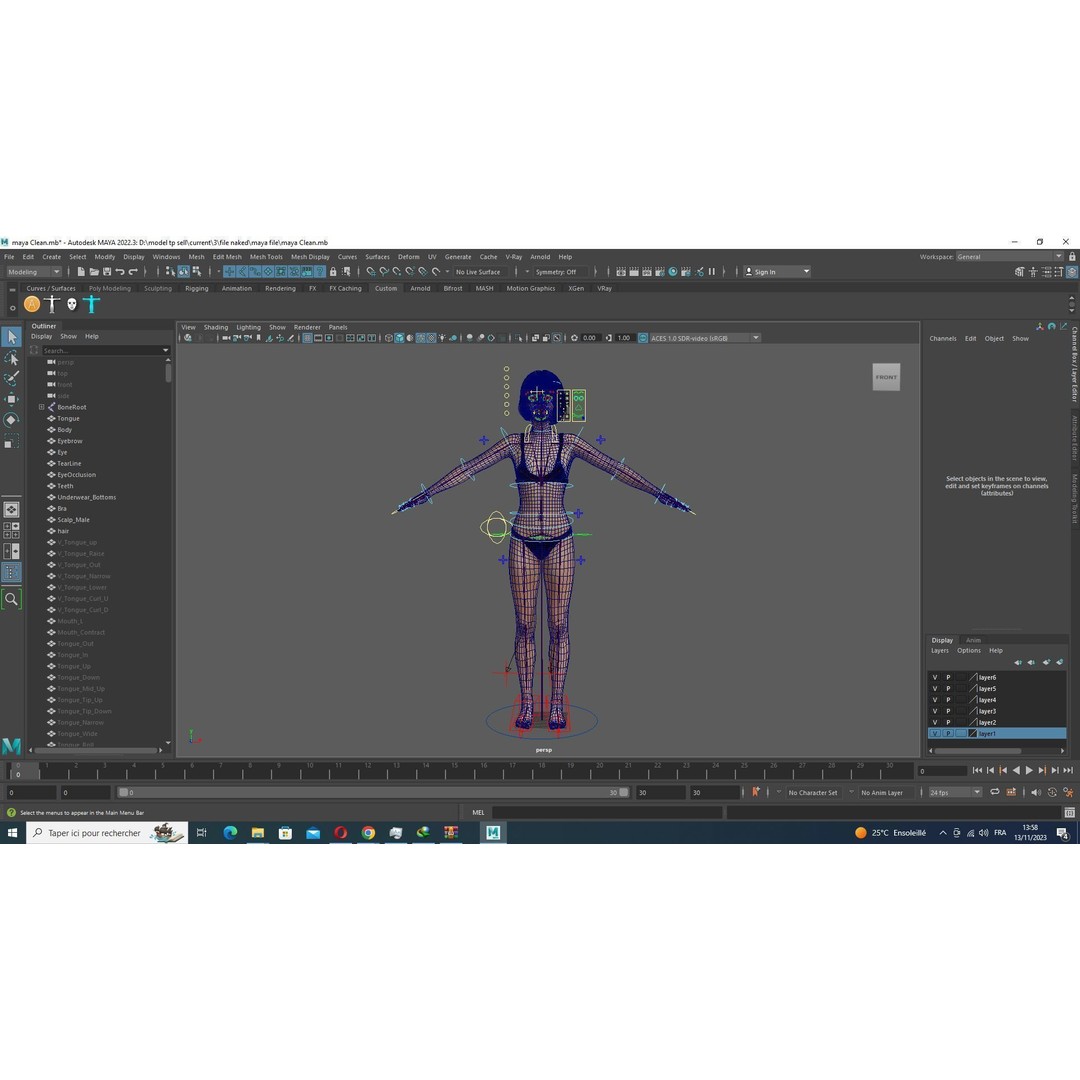The image size is (1080, 1080).
Task: Open the viewport Shading menu
Action: [x=216, y=327]
